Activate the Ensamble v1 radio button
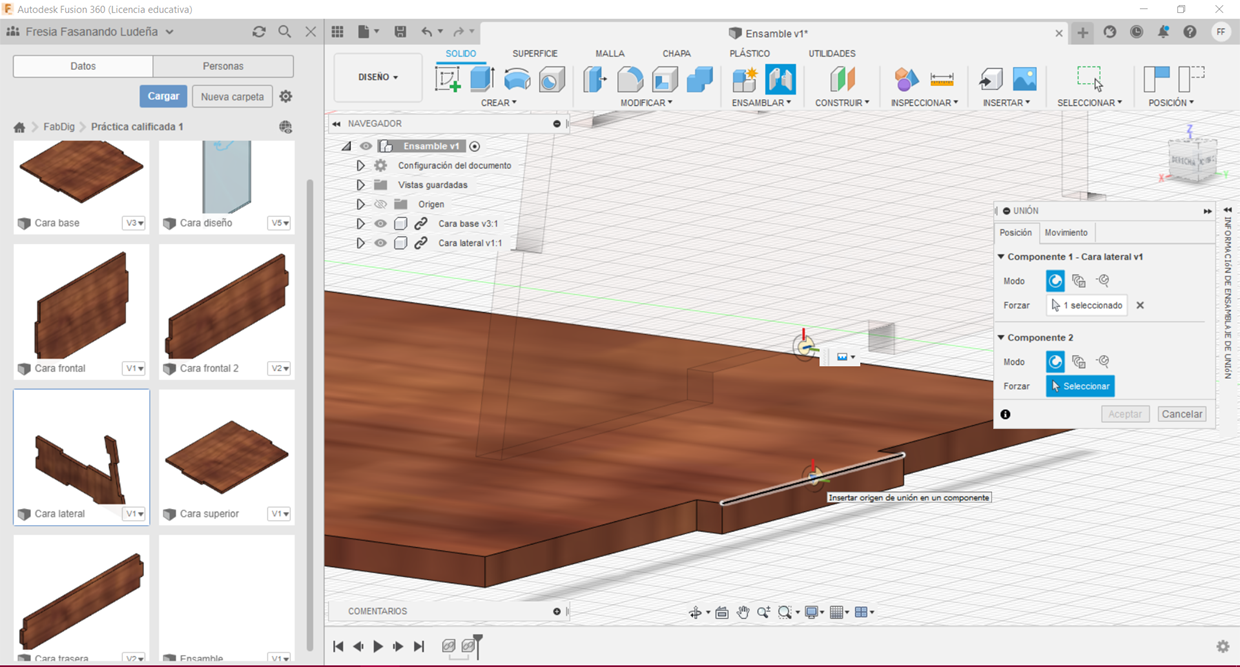The width and height of the screenshot is (1240, 667). [x=475, y=146]
